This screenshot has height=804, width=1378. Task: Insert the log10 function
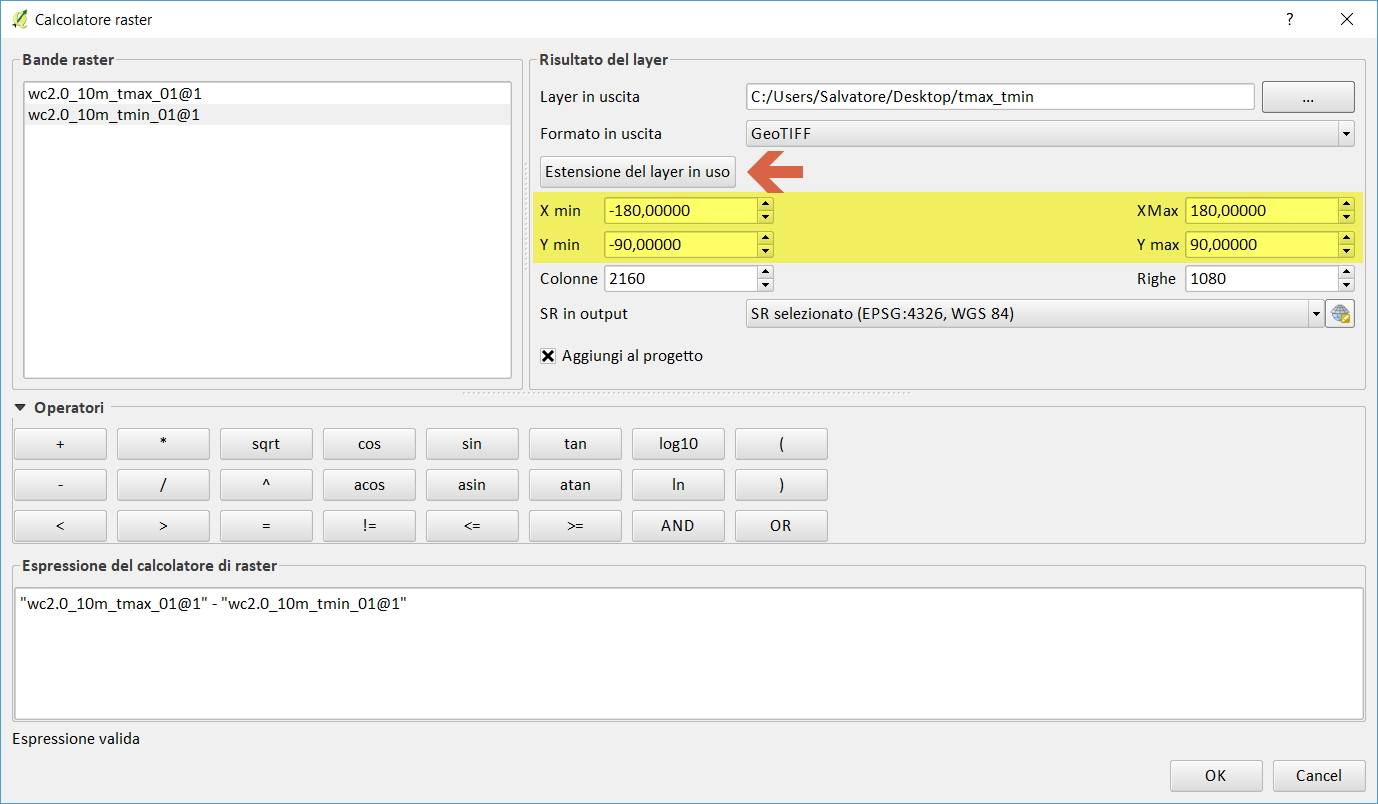pos(678,444)
